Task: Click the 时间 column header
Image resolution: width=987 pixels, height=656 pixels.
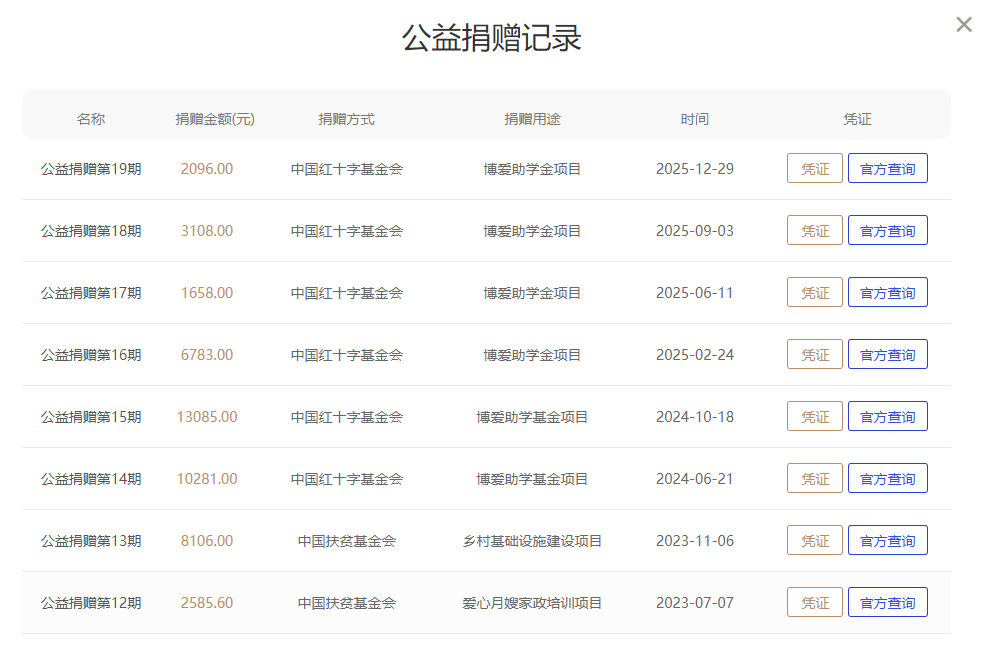Action: coord(694,119)
